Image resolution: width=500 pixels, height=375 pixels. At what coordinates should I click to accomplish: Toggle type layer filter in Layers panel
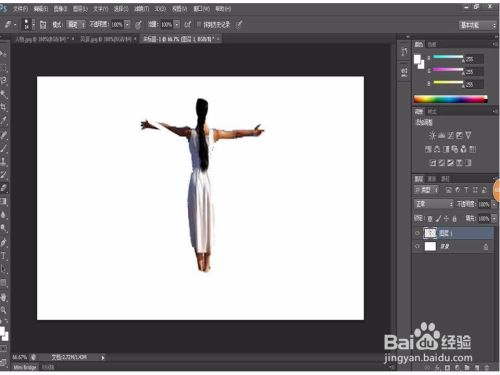(466, 190)
